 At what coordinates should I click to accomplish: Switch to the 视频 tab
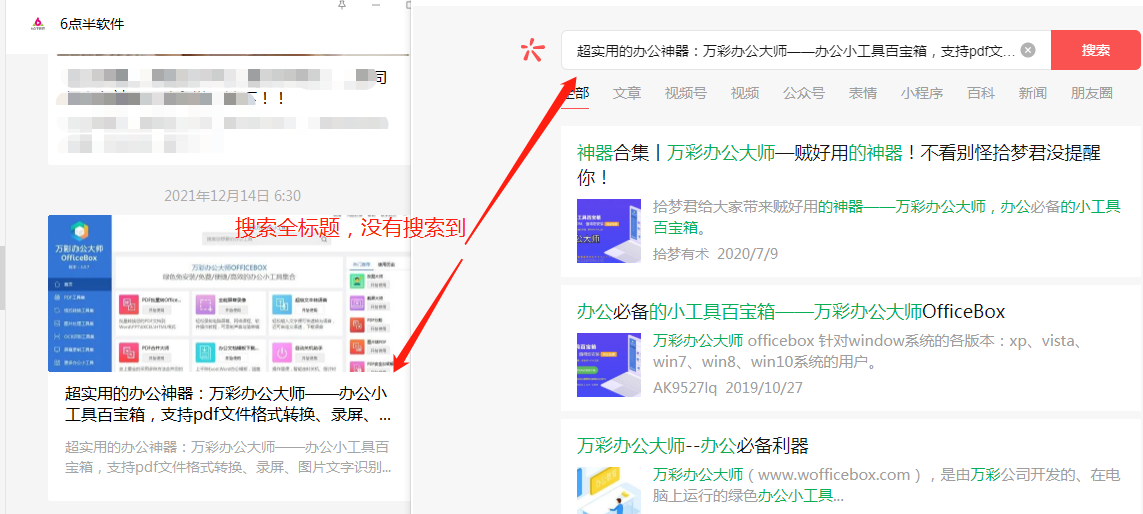coord(745,93)
